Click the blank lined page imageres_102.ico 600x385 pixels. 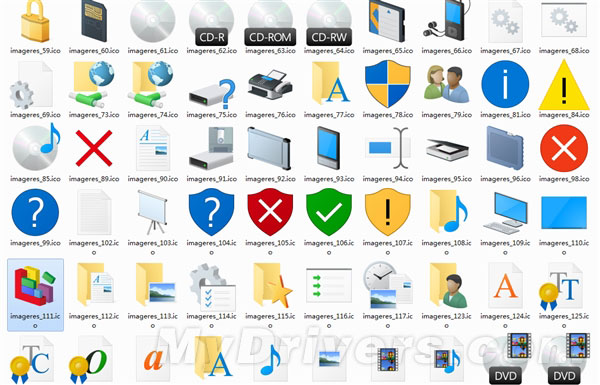pyautogui.click(x=94, y=212)
